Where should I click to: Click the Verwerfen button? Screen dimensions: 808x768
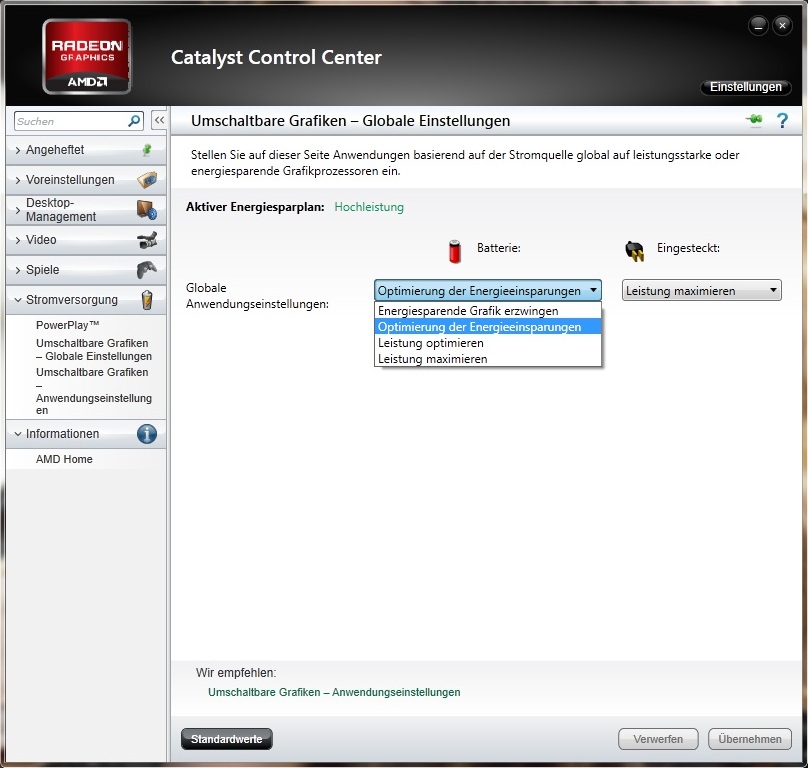658,739
